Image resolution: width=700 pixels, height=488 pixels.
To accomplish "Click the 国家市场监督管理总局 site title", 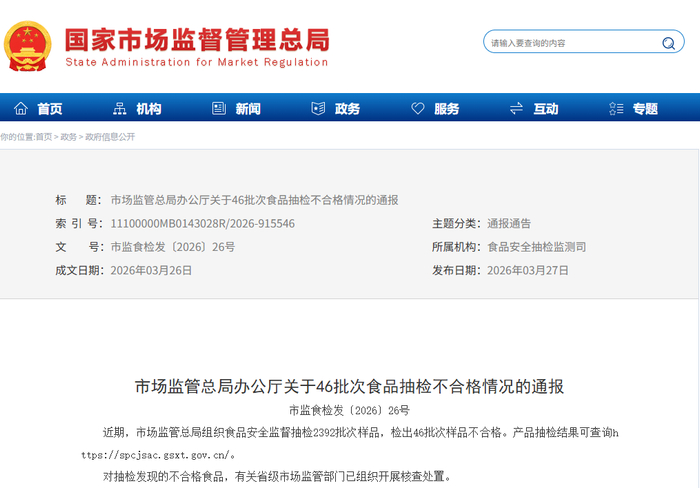I will (197, 40).
